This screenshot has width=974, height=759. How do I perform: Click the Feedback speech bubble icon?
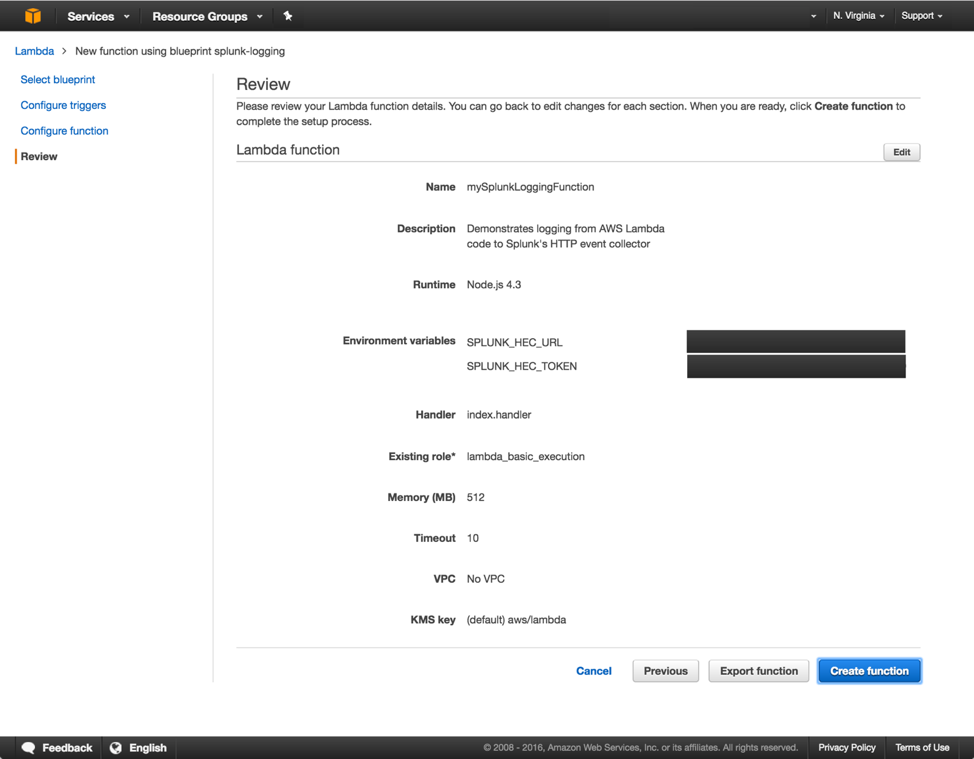pos(28,747)
